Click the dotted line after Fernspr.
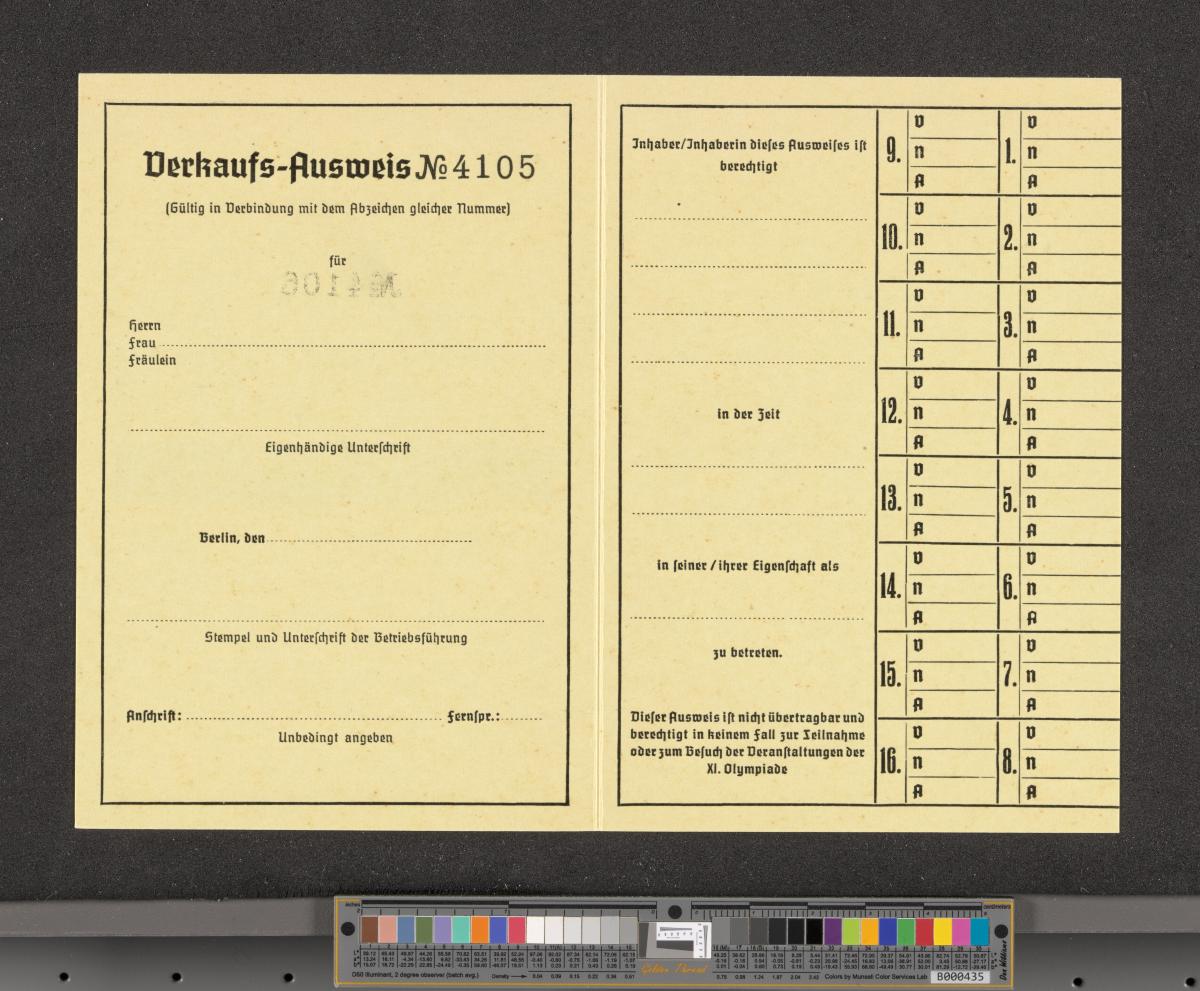 524,718
